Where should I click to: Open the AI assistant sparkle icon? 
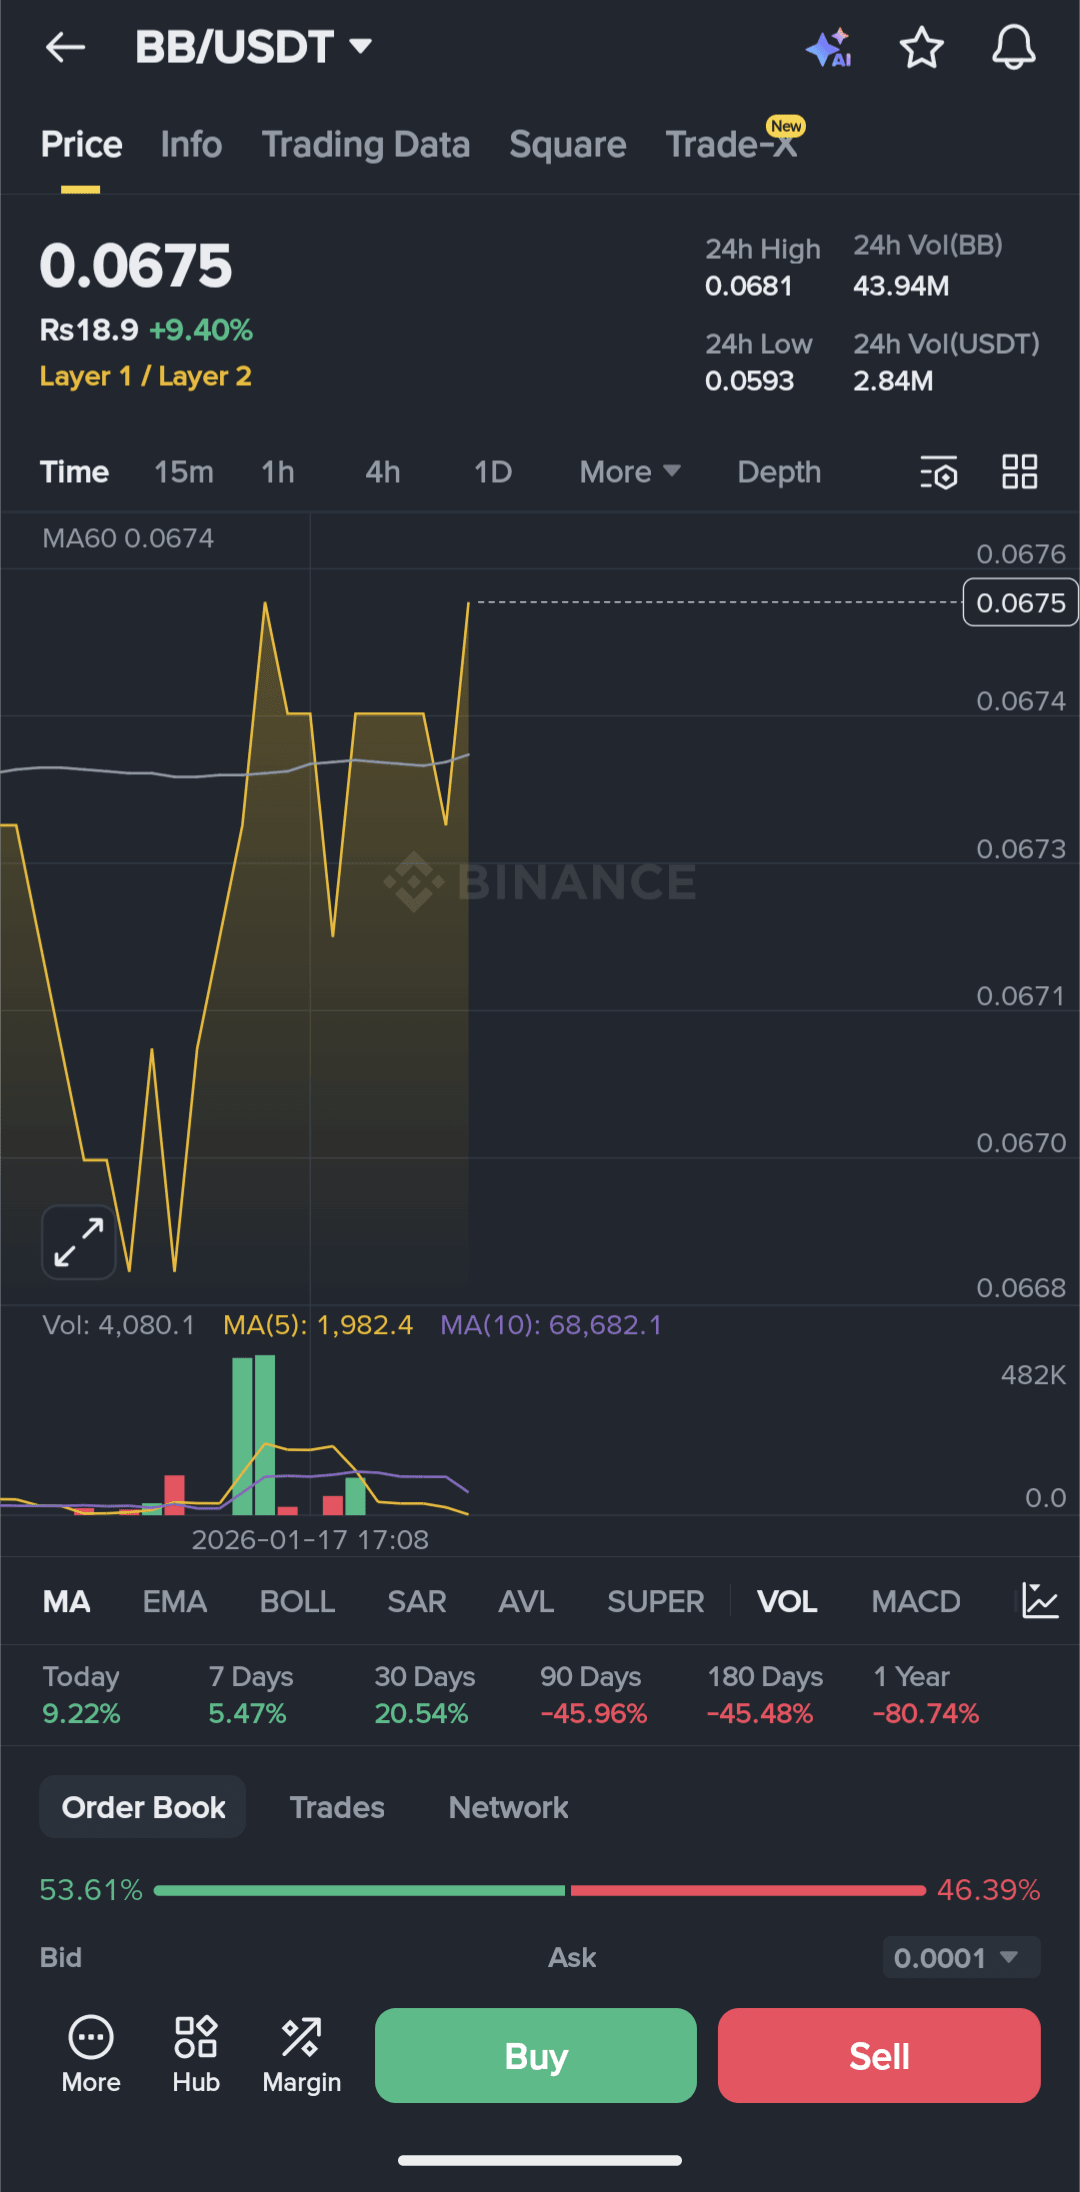point(829,47)
